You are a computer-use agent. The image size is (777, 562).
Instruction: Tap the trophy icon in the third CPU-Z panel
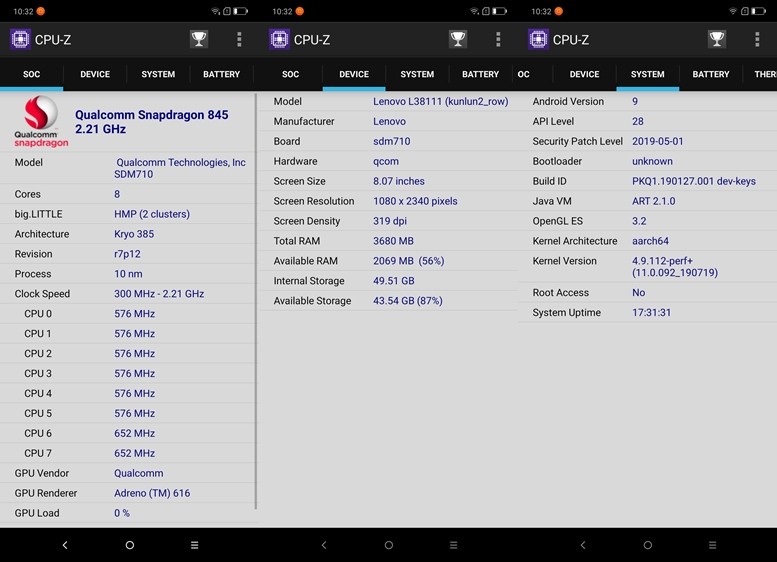pos(717,39)
